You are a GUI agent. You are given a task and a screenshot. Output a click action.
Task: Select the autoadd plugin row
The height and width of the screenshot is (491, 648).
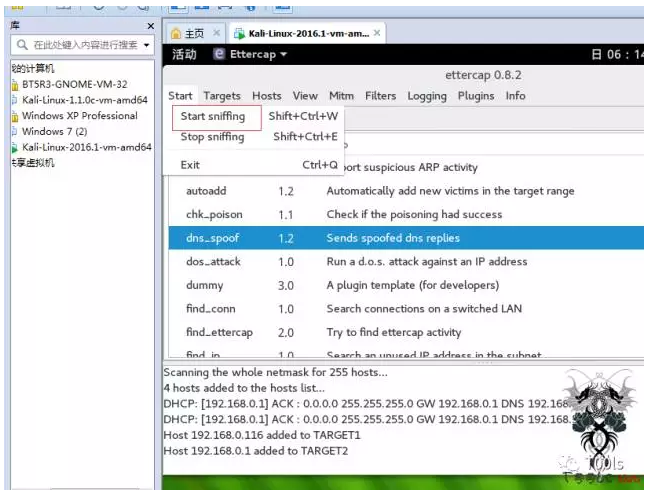click(406, 191)
